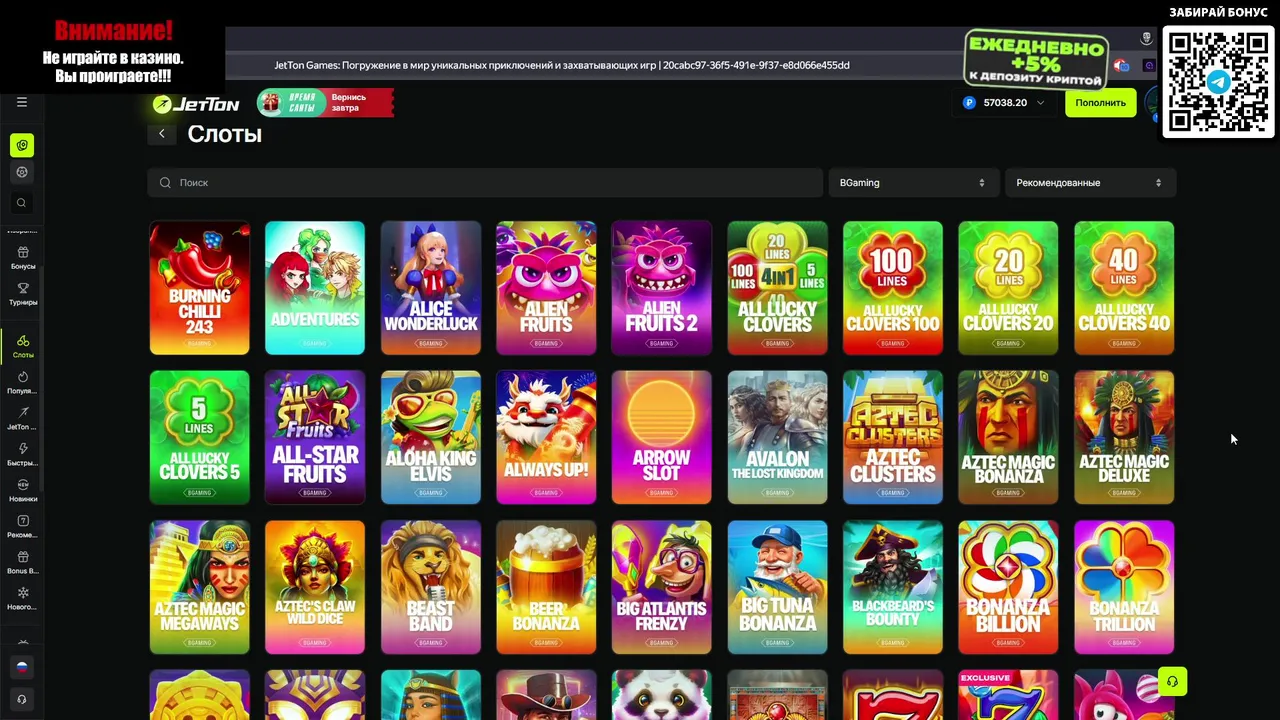Open support headset icon in sidebar
The height and width of the screenshot is (720, 1280).
(x=22, y=699)
